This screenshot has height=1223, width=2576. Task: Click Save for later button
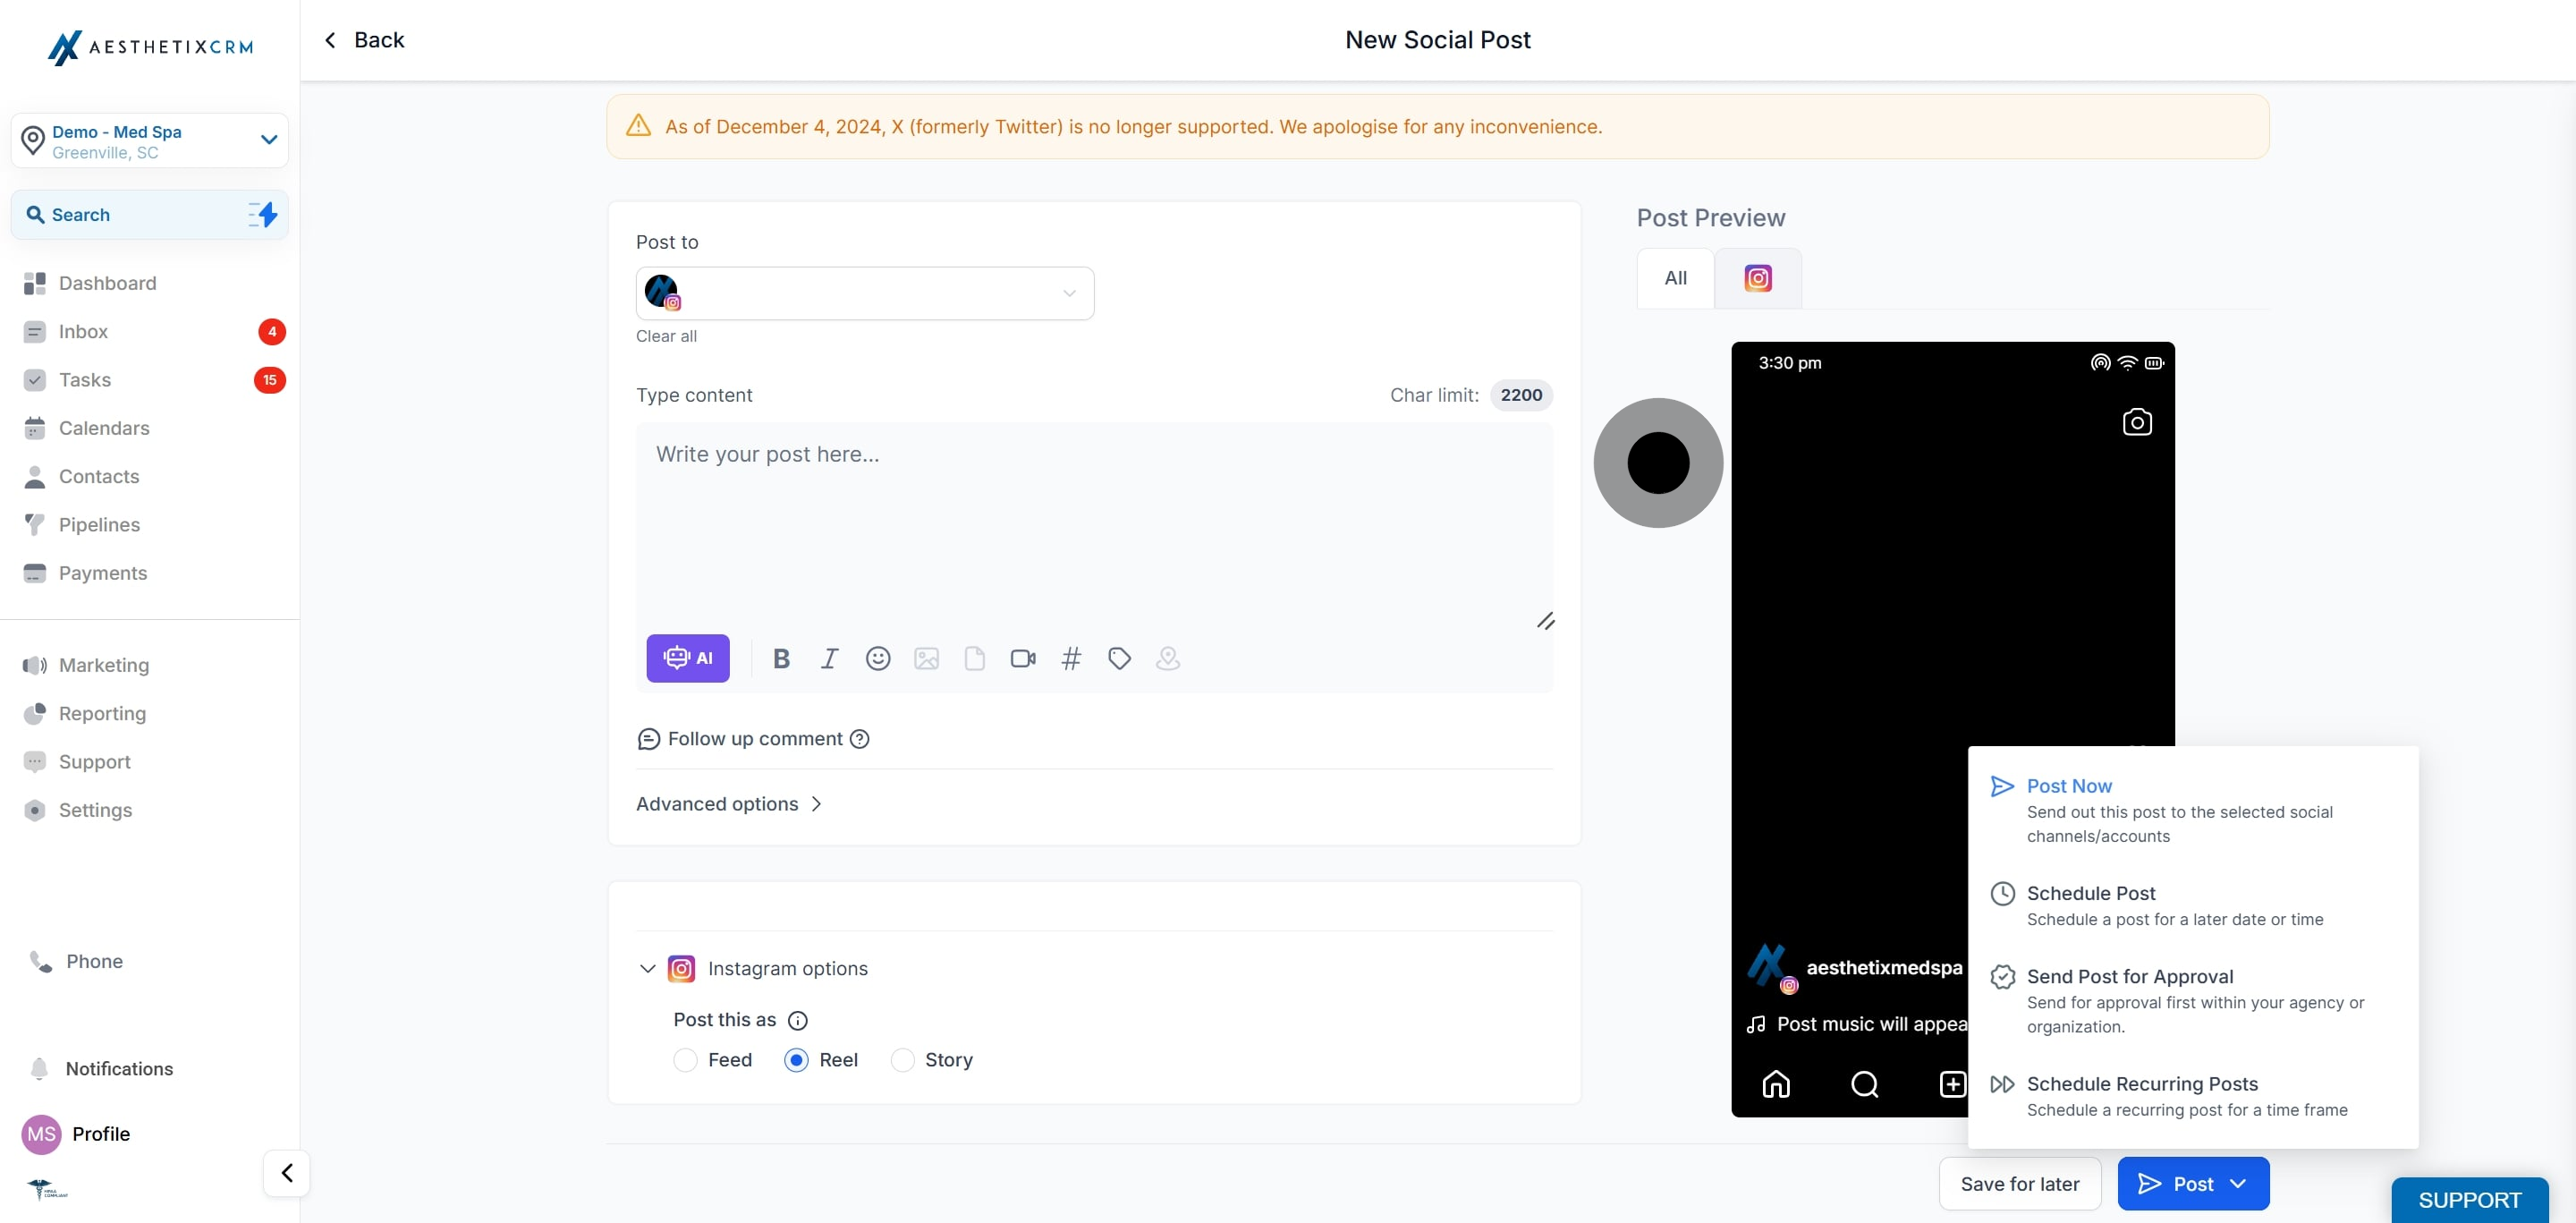coord(2019,1184)
